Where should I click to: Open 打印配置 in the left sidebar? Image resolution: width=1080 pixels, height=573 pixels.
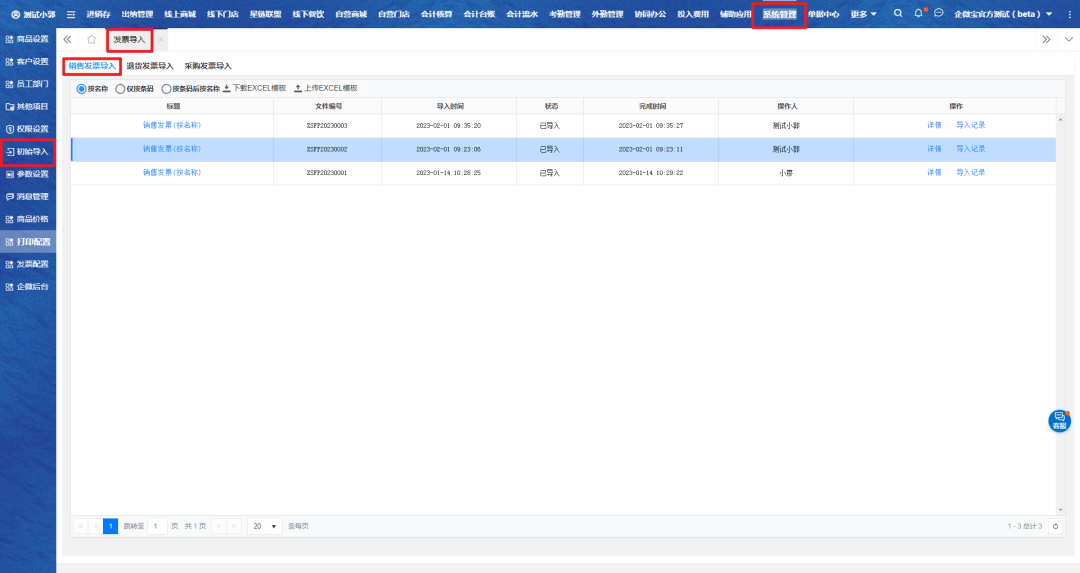tap(33, 242)
